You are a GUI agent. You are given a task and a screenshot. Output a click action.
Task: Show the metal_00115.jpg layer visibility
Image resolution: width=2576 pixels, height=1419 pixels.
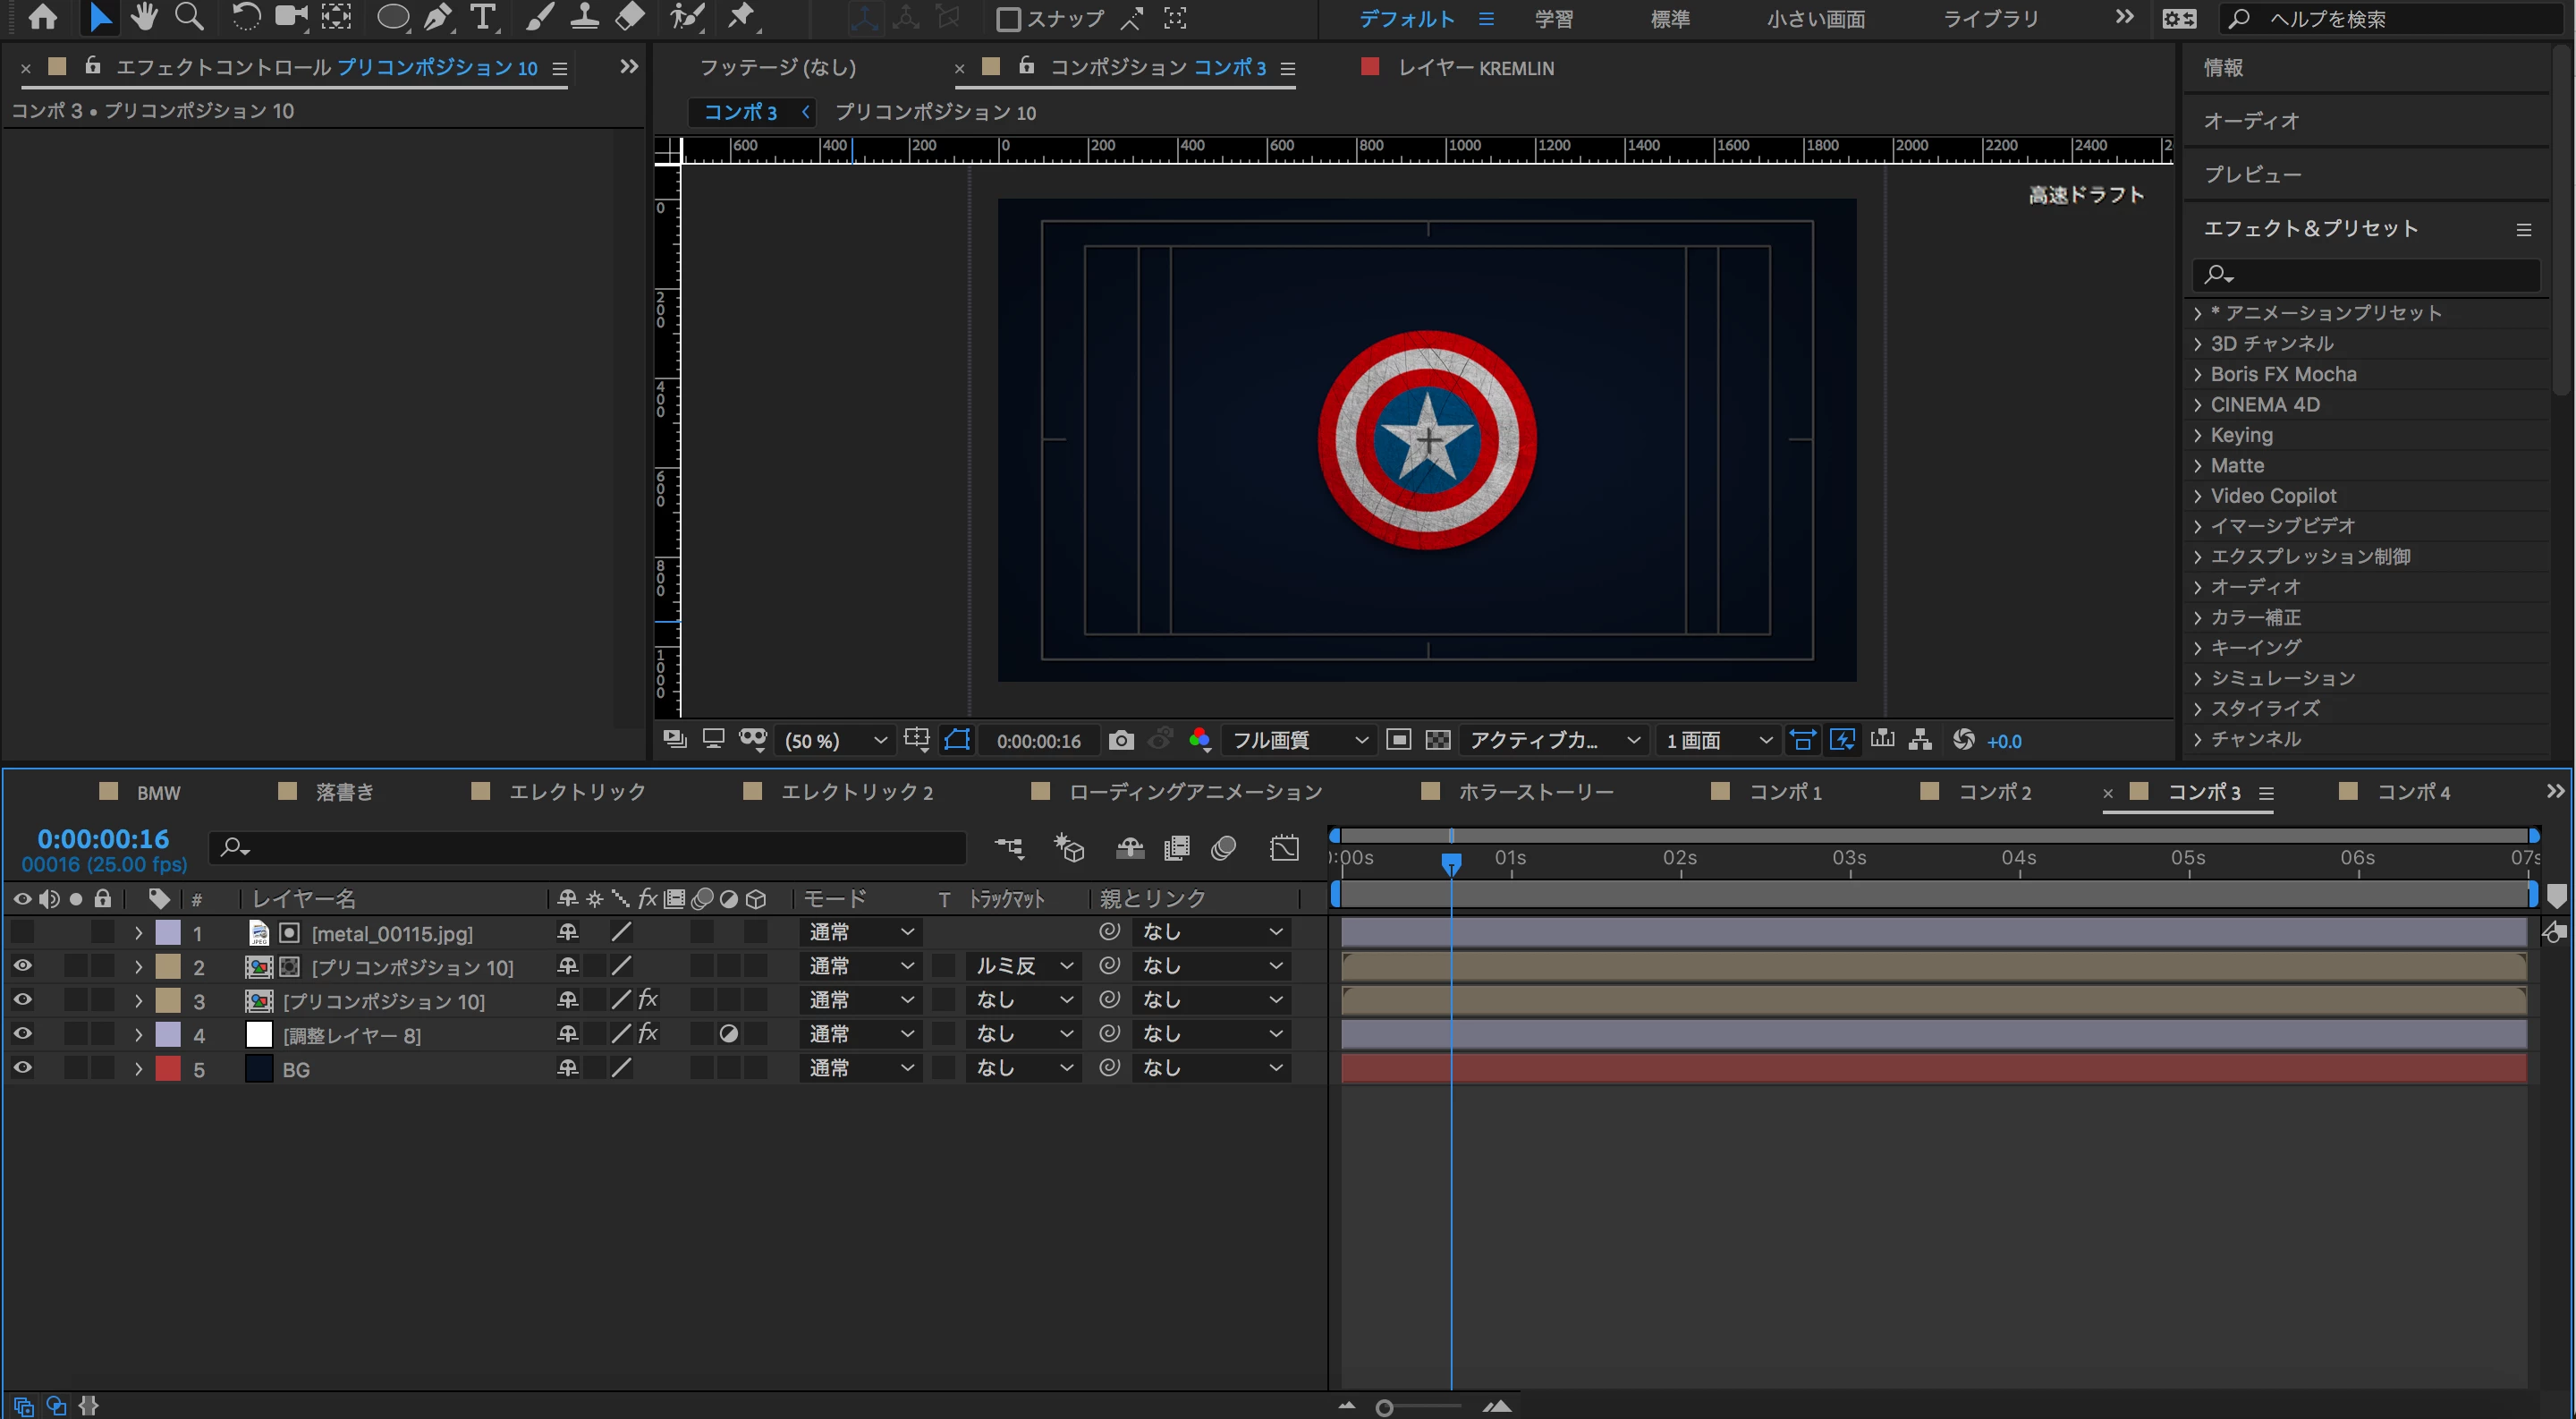pos(22,932)
